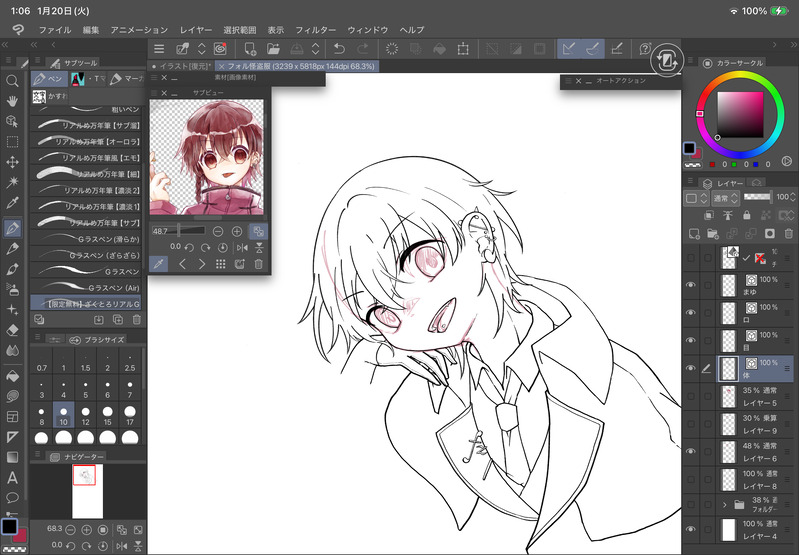Image resolution: width=799 pixels, height=555 pixels.
Task: Click the next image chevron in Sub View
Action: [x=202, y=264]
